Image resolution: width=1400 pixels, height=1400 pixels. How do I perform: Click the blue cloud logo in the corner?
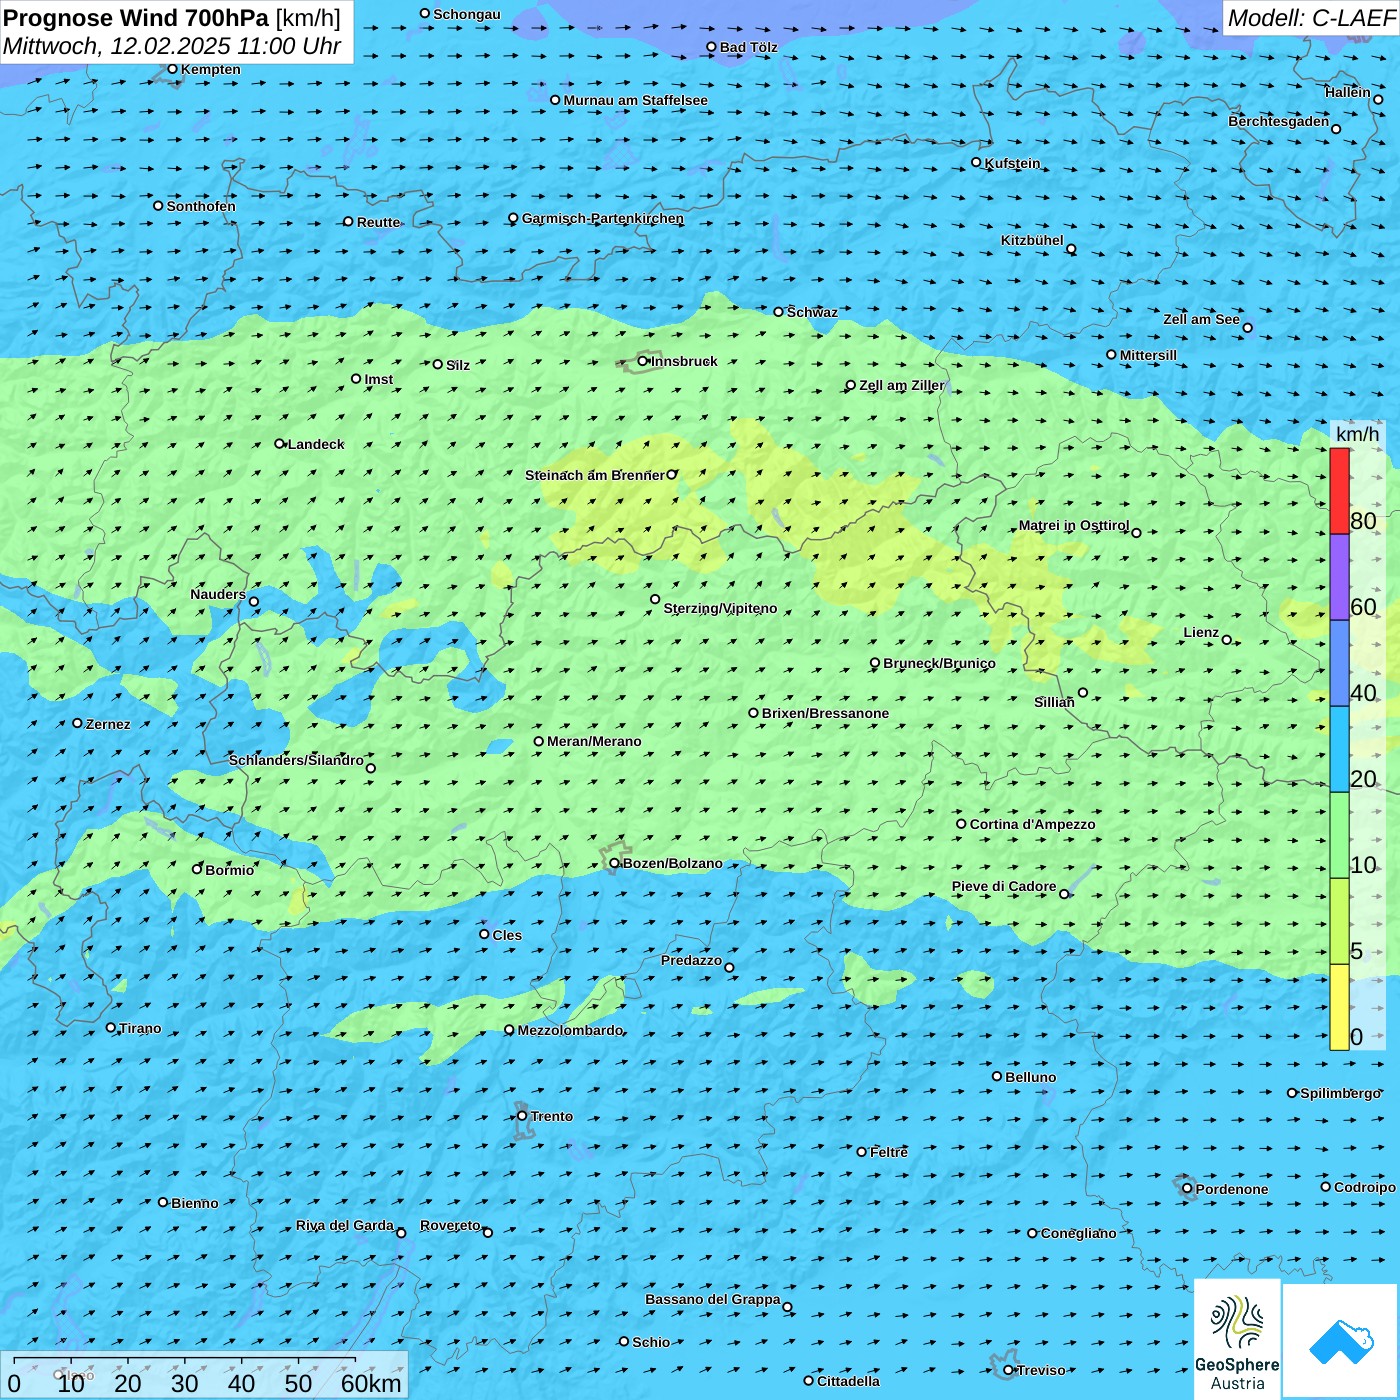(1340, 1341)
